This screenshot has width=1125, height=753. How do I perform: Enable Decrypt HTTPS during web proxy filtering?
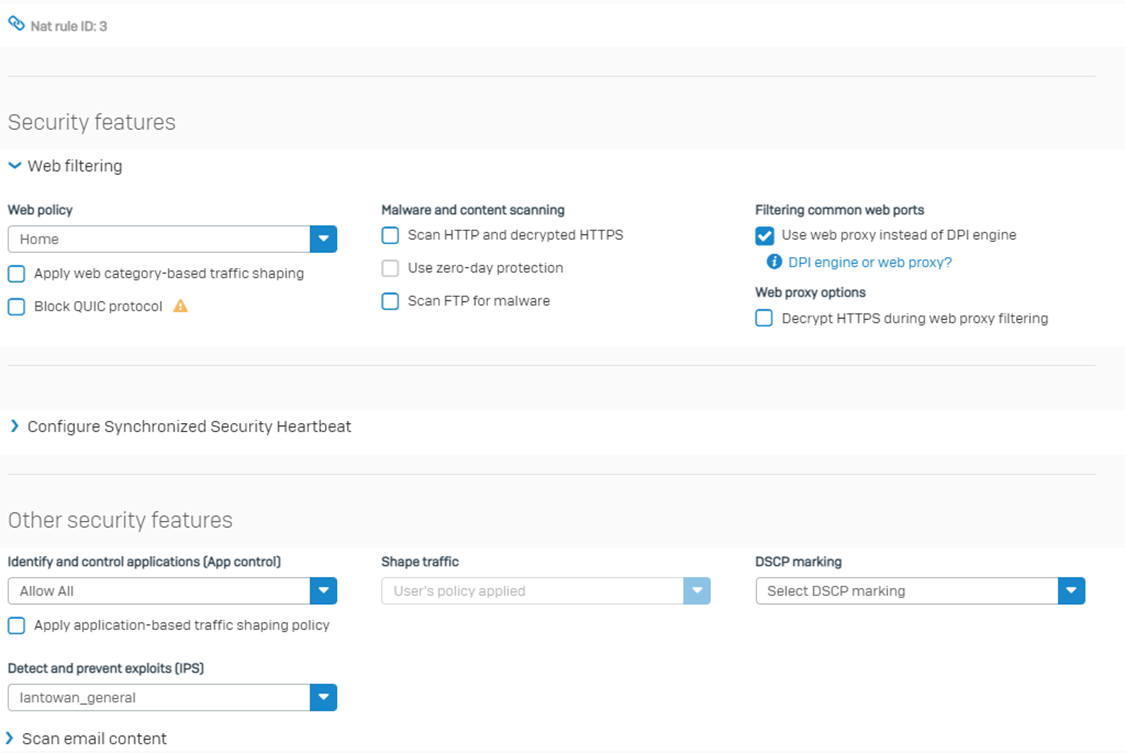coord(765,319)
